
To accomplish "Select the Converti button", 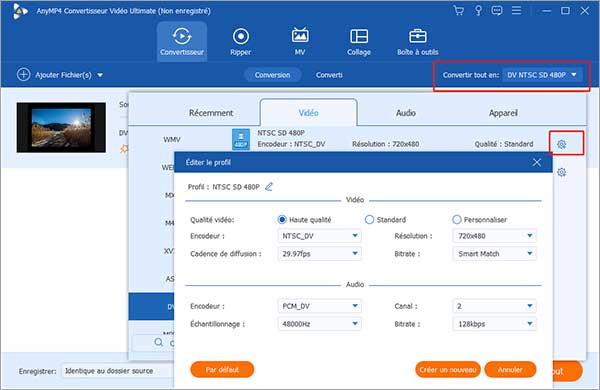I will coord(329,75).
